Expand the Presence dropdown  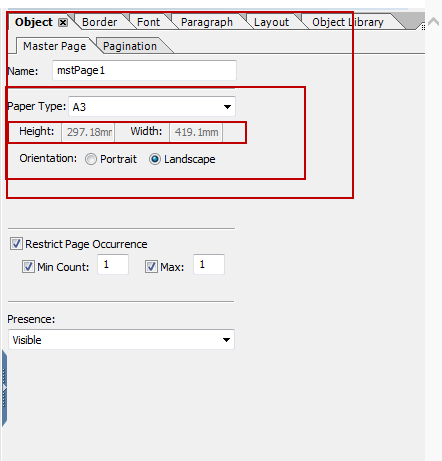point(121,340)
